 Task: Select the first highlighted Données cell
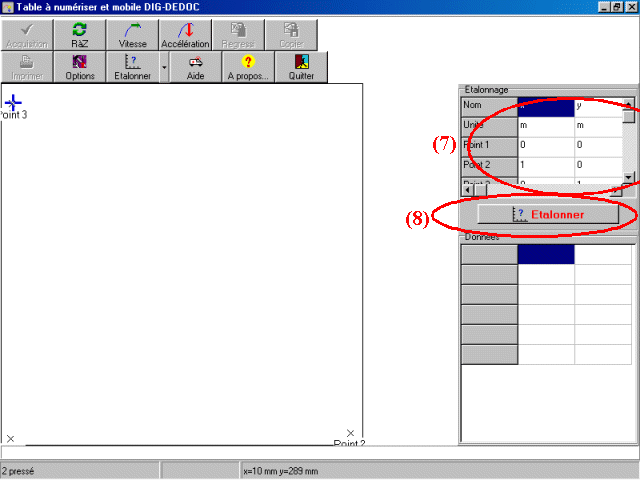point(546,255)
